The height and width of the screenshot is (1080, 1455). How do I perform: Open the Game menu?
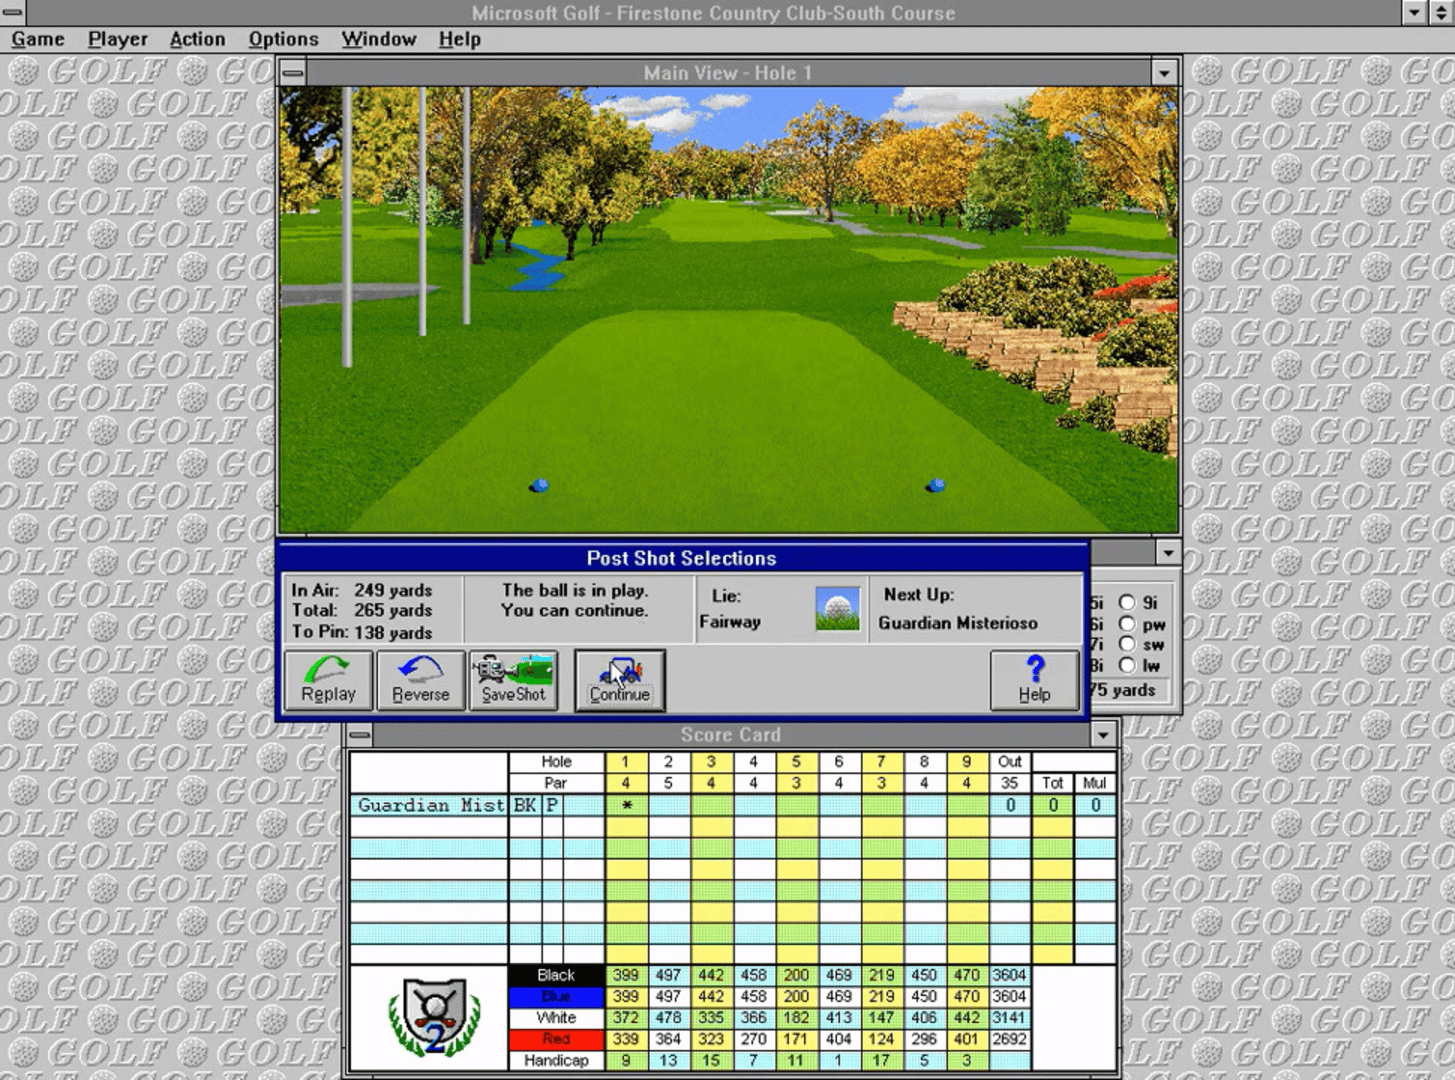tap(38, 39)
